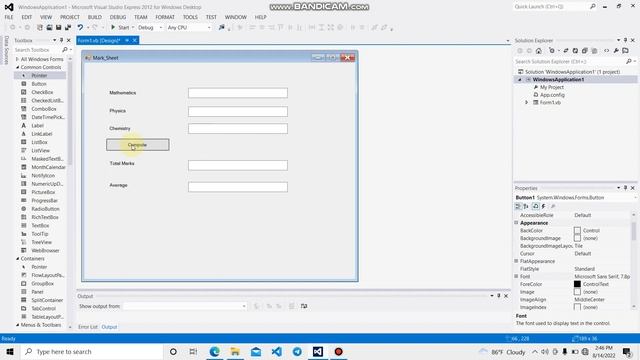Select the Button control in Toolbox
The image size is (640, 360).
[39, 84]
